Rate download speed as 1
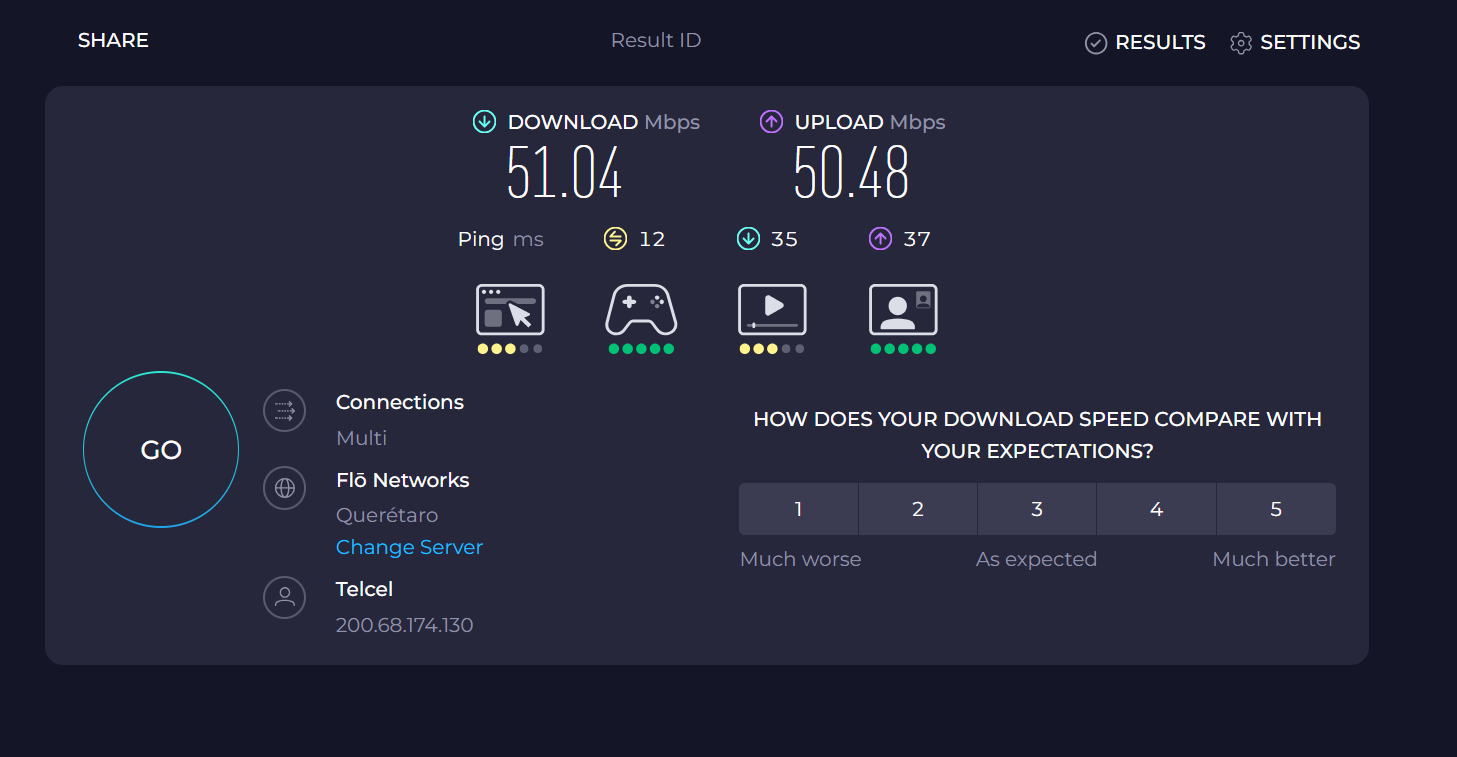 pos(798,509)
